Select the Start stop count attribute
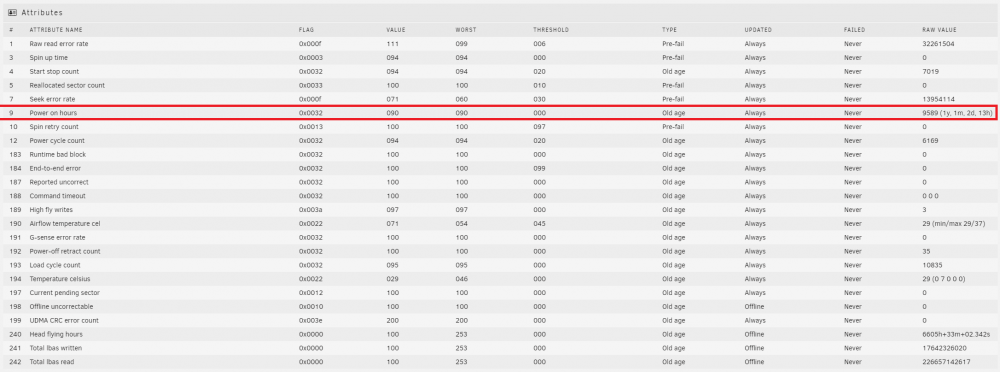The height and width of the screenshot is (372, 1000). (54, 71)
